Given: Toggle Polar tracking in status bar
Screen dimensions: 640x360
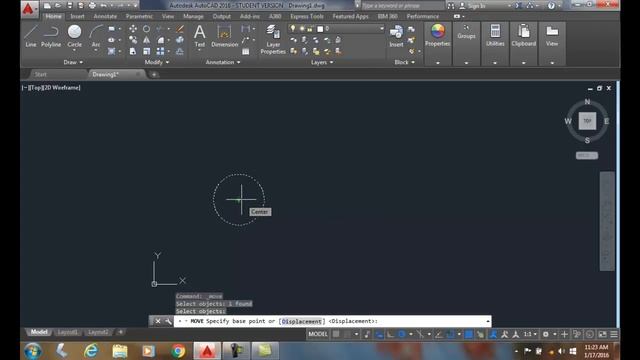Looking at the screenshot, I should coord(402,334).
